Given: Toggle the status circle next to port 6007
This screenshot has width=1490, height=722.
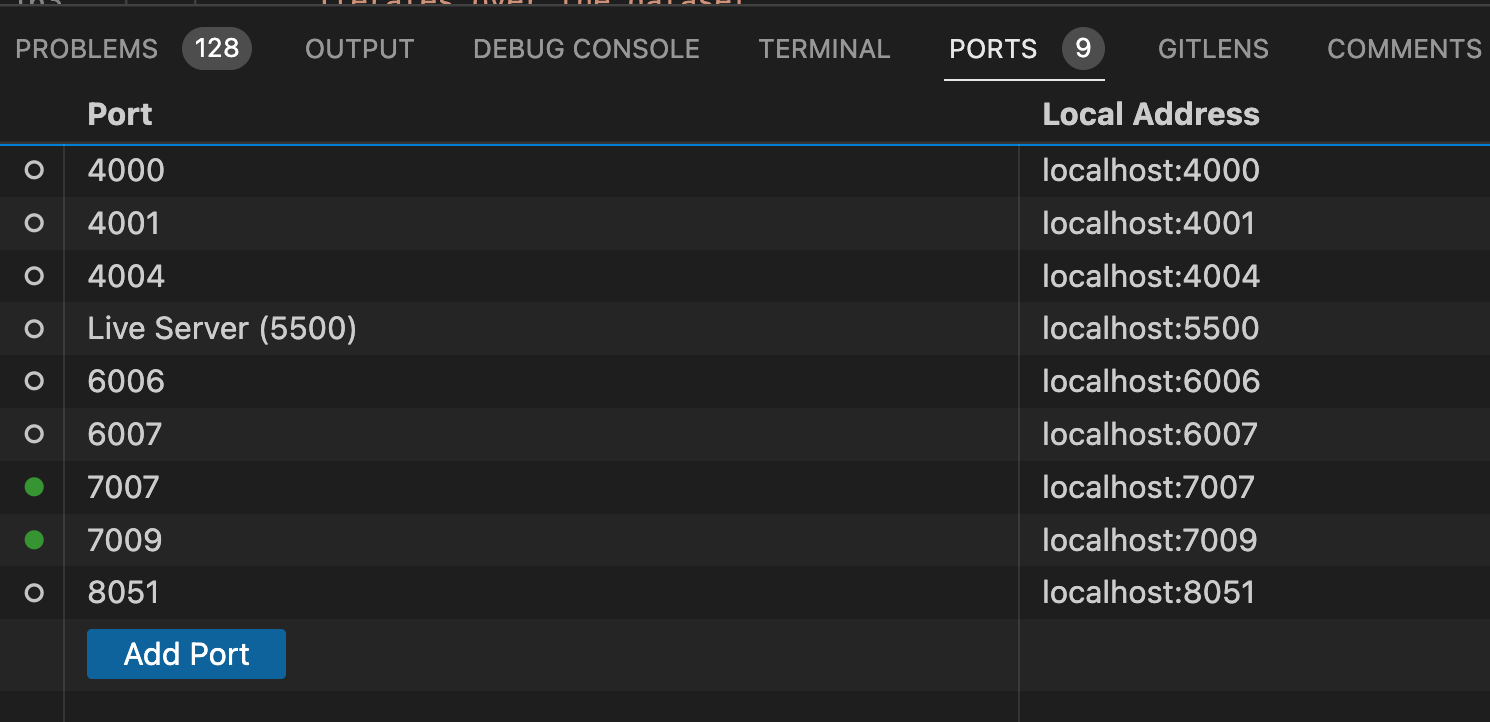Looking at the screenshot, I should [33, 434].
